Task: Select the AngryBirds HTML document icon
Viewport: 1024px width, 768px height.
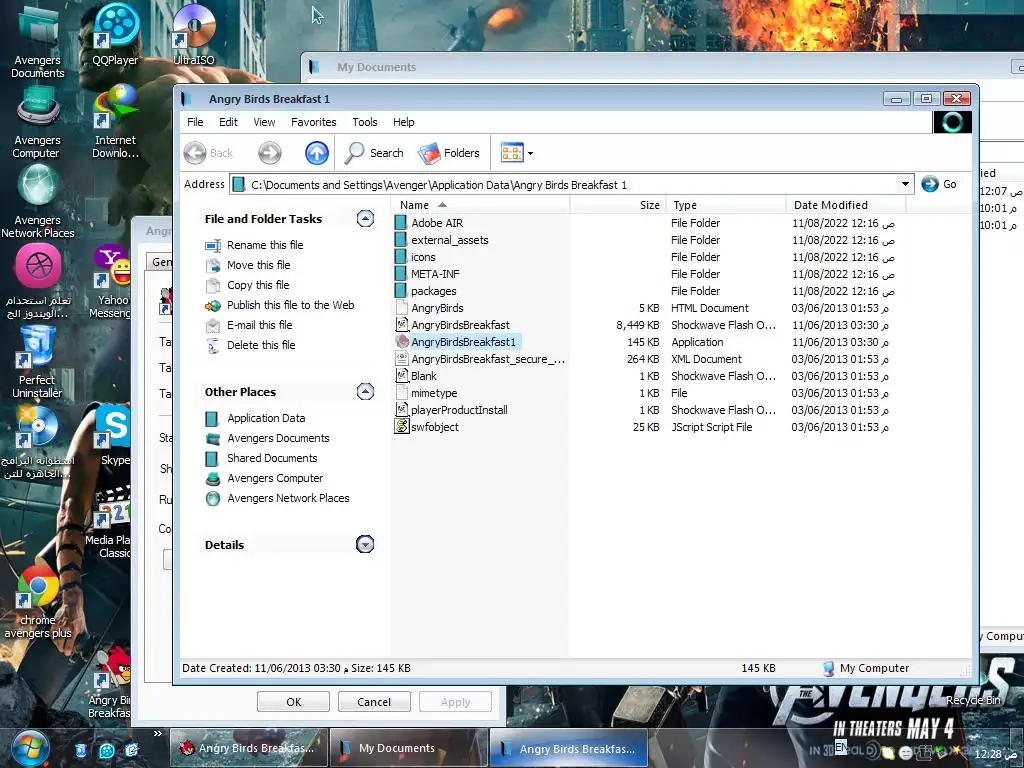Action: pos(402,308)
